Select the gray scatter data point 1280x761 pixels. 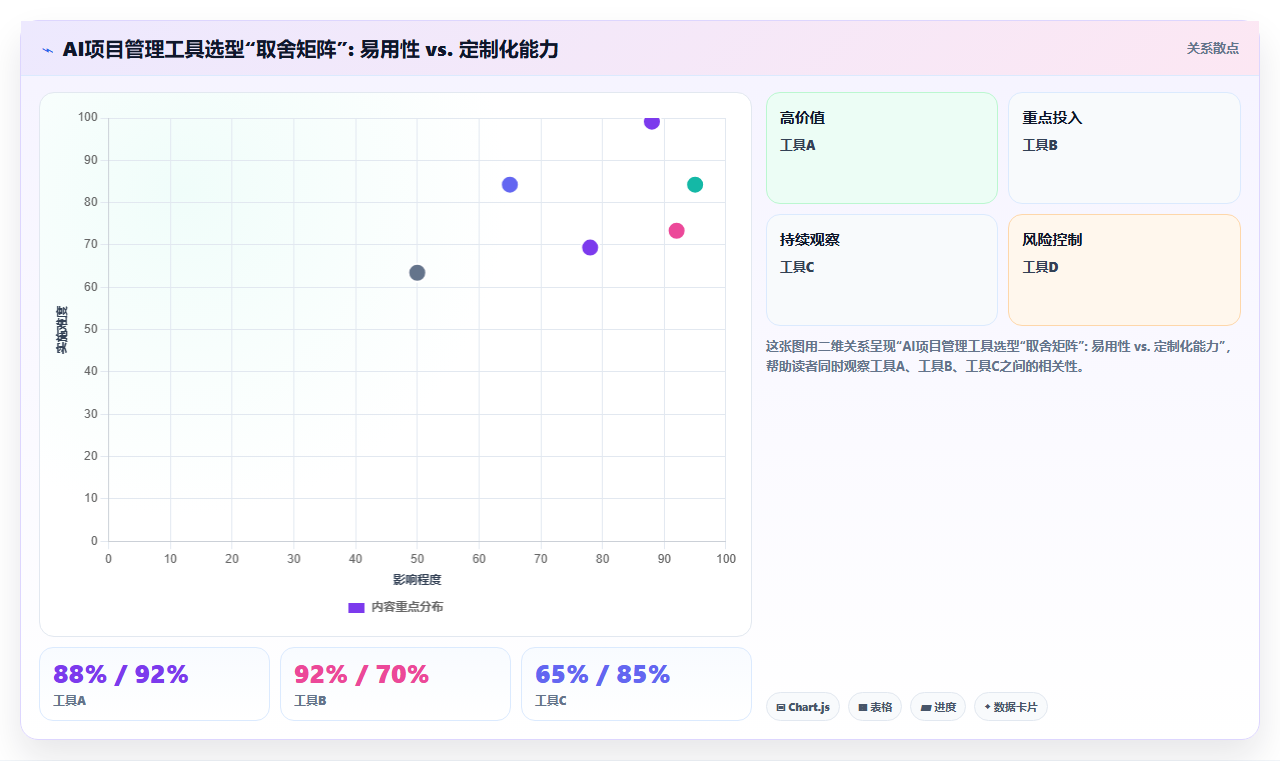pos(417,273)
